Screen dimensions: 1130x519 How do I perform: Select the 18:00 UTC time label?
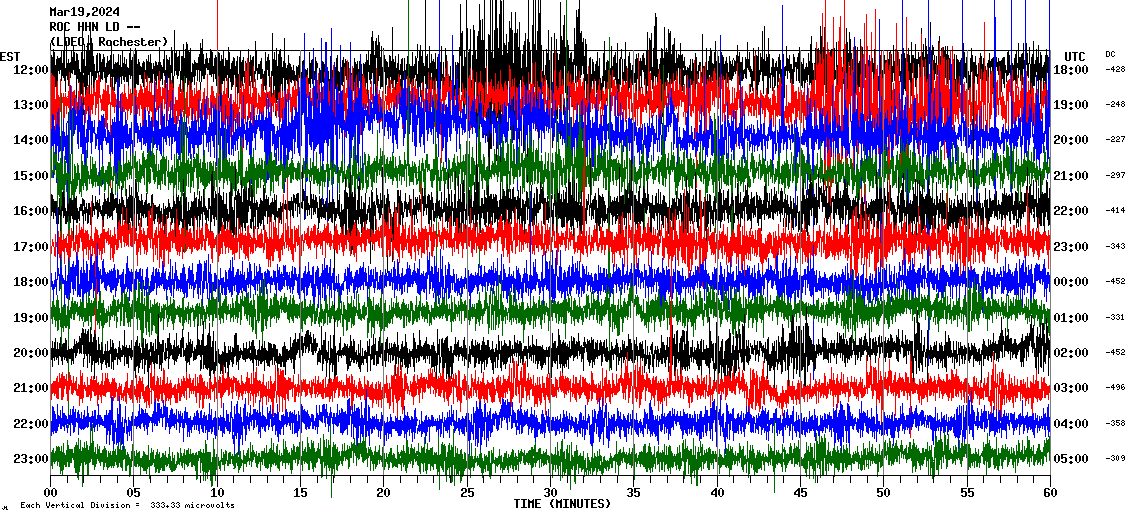tap(1071, 69)
